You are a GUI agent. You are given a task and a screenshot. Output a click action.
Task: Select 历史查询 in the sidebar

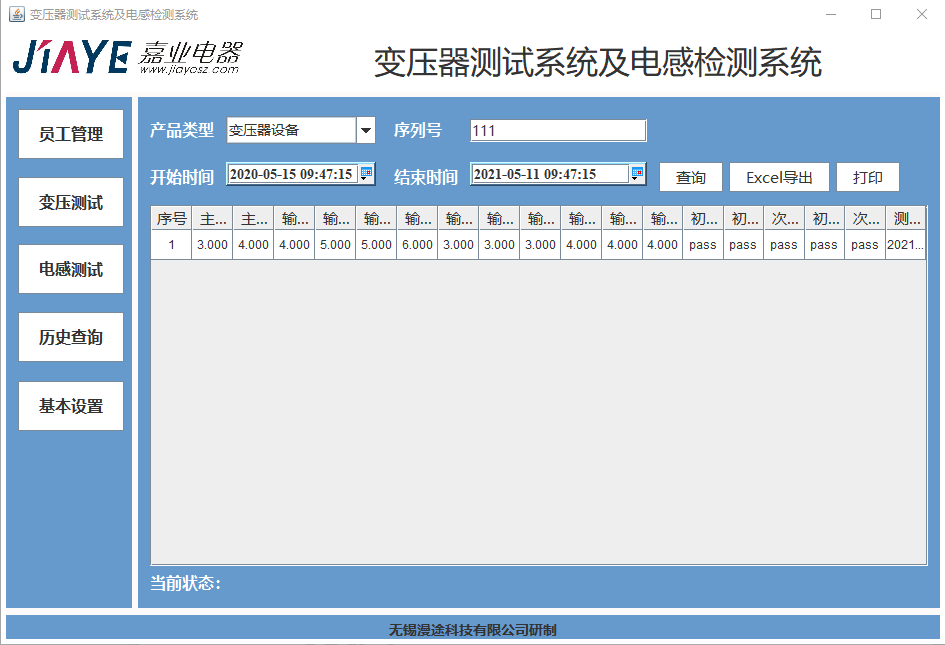(71, 338)
